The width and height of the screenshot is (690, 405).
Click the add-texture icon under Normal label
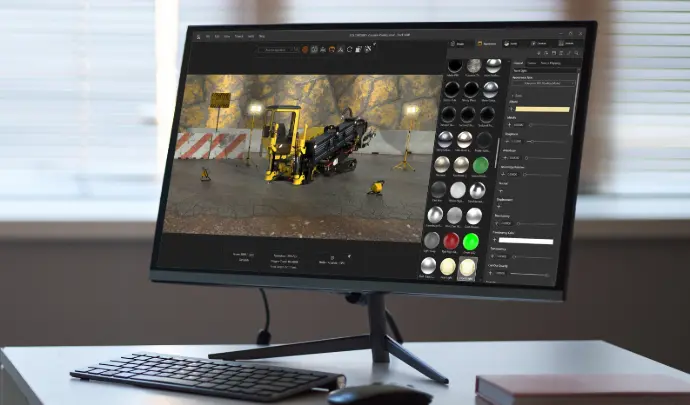(501, 191)
